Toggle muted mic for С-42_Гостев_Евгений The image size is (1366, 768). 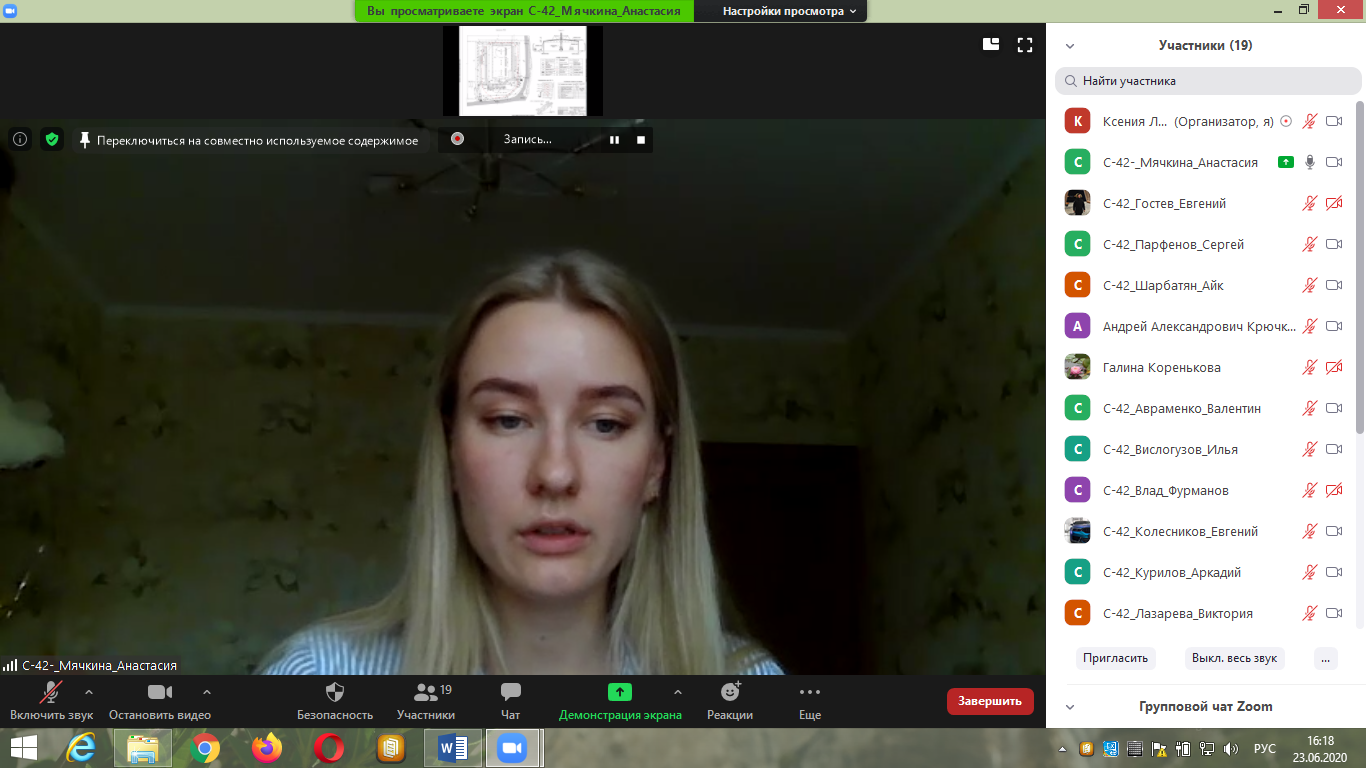tap(1310, 203)
